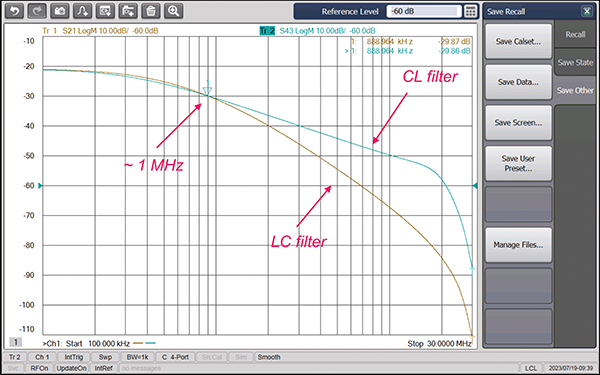Click the Save User Preset button
600x375 pixels.
pos(518,163)
